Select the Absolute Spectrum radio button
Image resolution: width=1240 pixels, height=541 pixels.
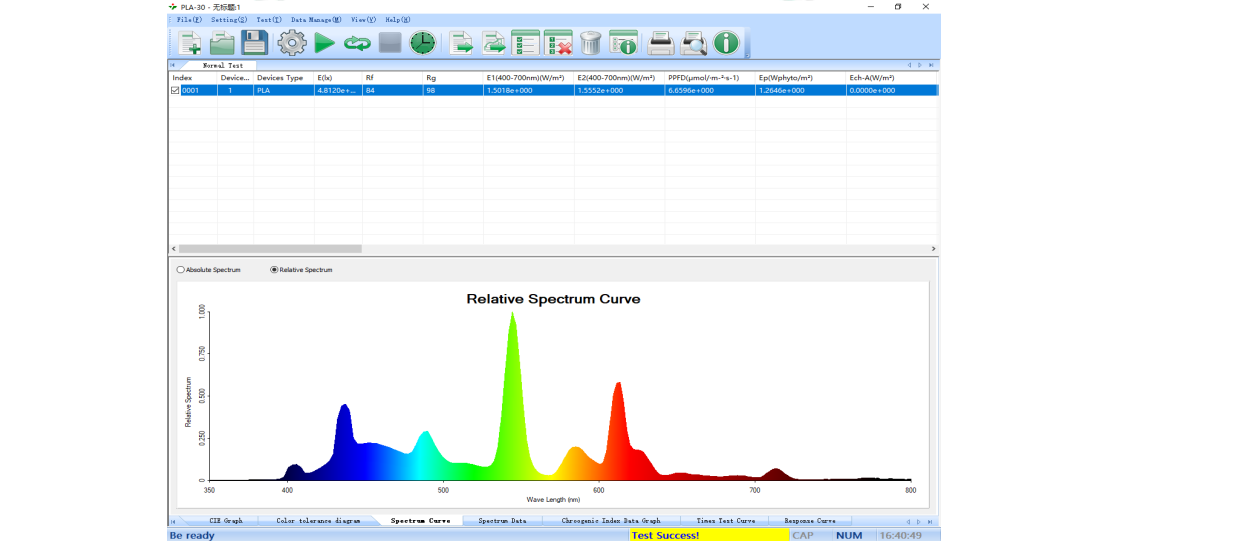[181, 270]
